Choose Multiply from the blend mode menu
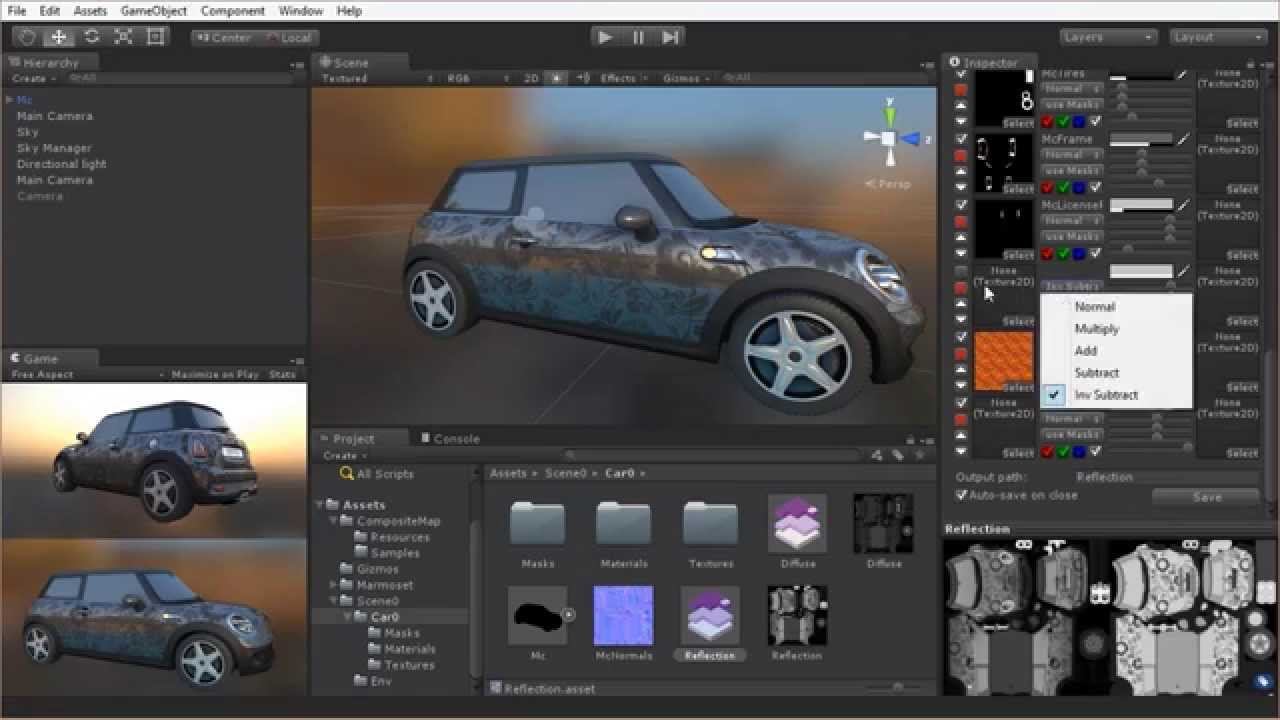 coord(1097,329)
